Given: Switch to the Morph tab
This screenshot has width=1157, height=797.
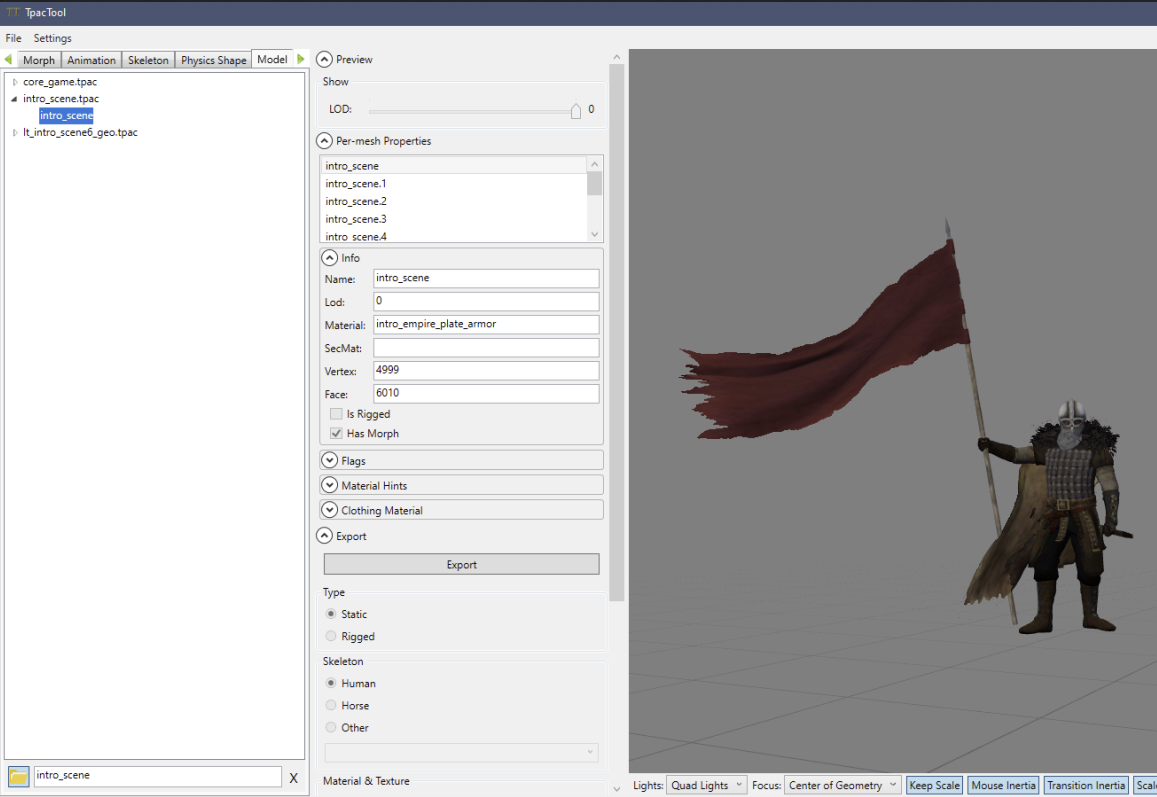Looking at the screenshot, I should click(x=38, y=60).
